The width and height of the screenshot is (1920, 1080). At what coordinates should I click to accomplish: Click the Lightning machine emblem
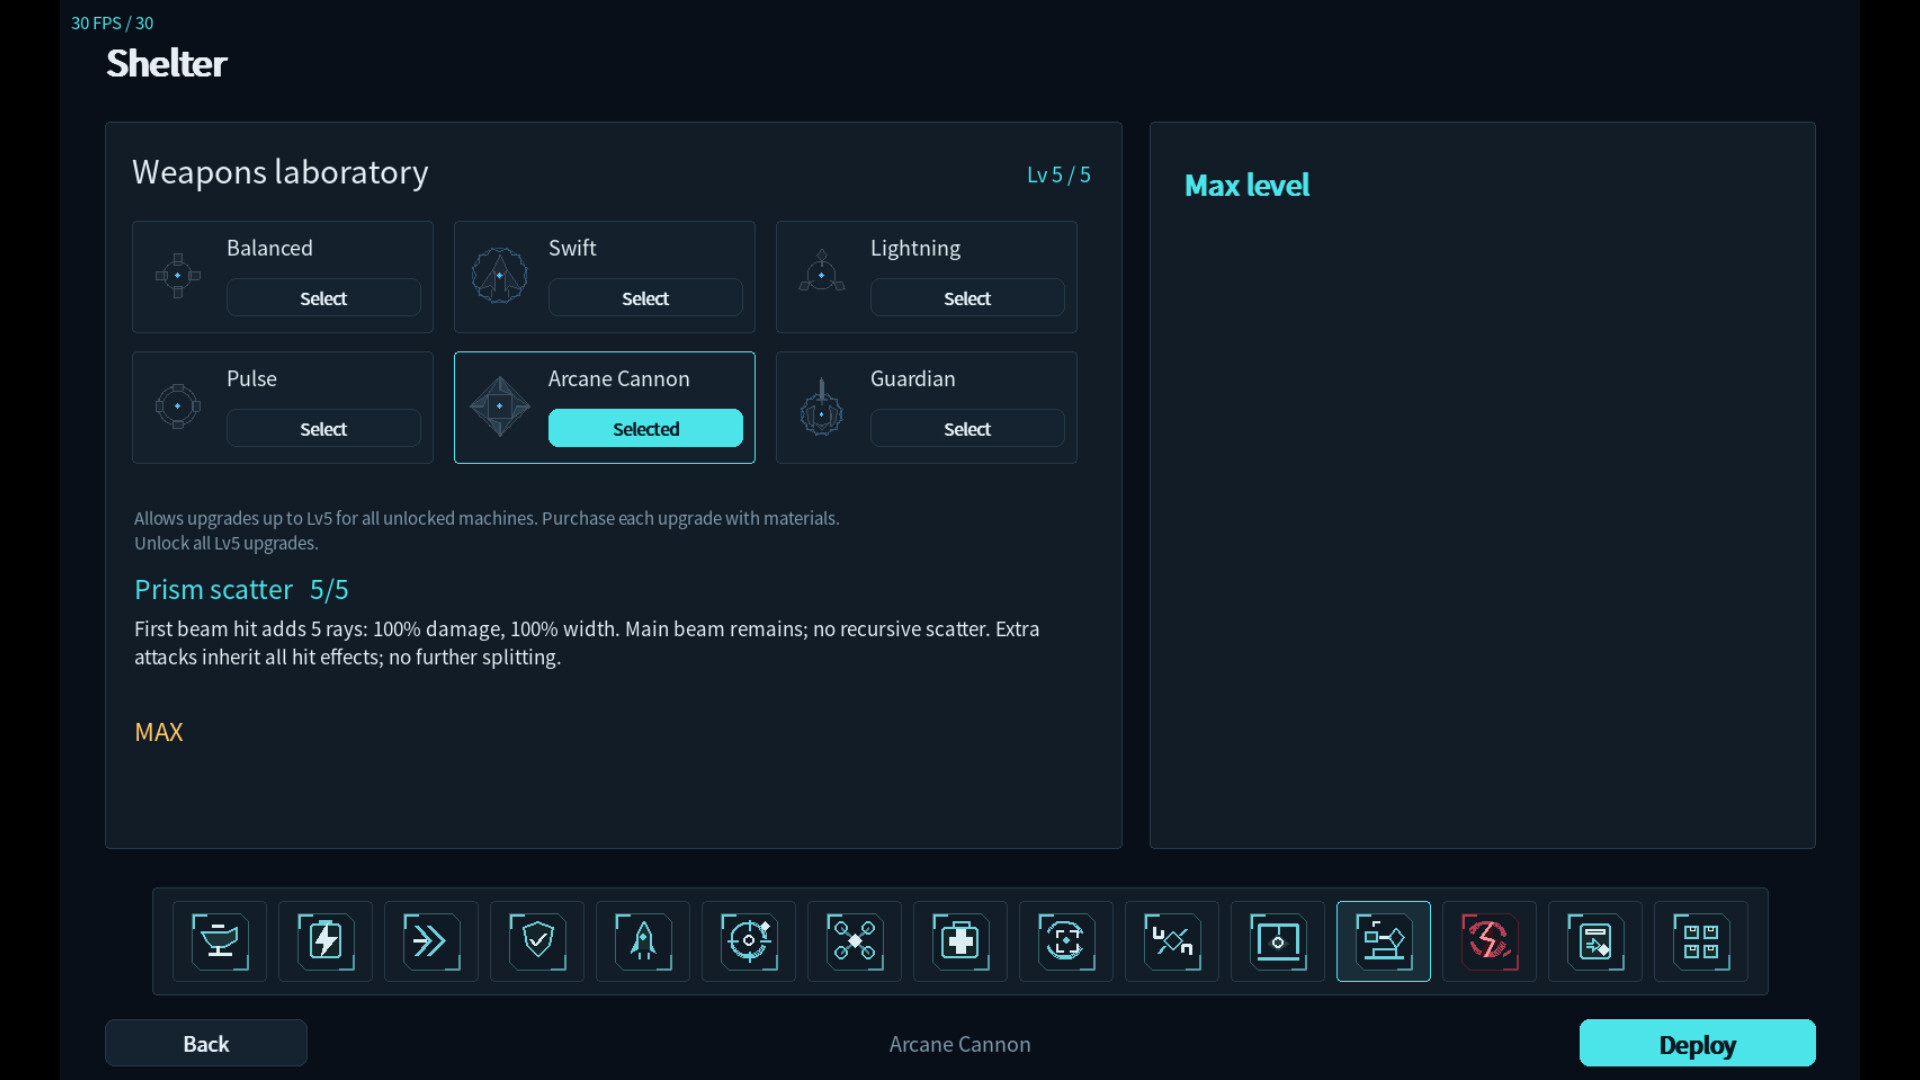(x=822, y=272)
